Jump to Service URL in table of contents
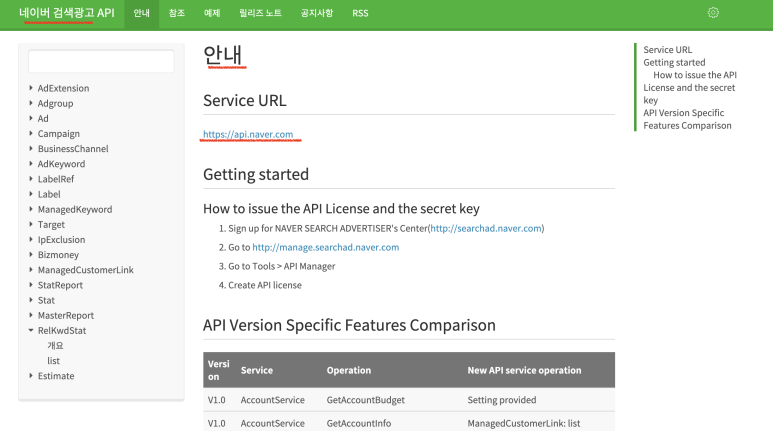Screen dimensions: 773x431 (668, 50)
